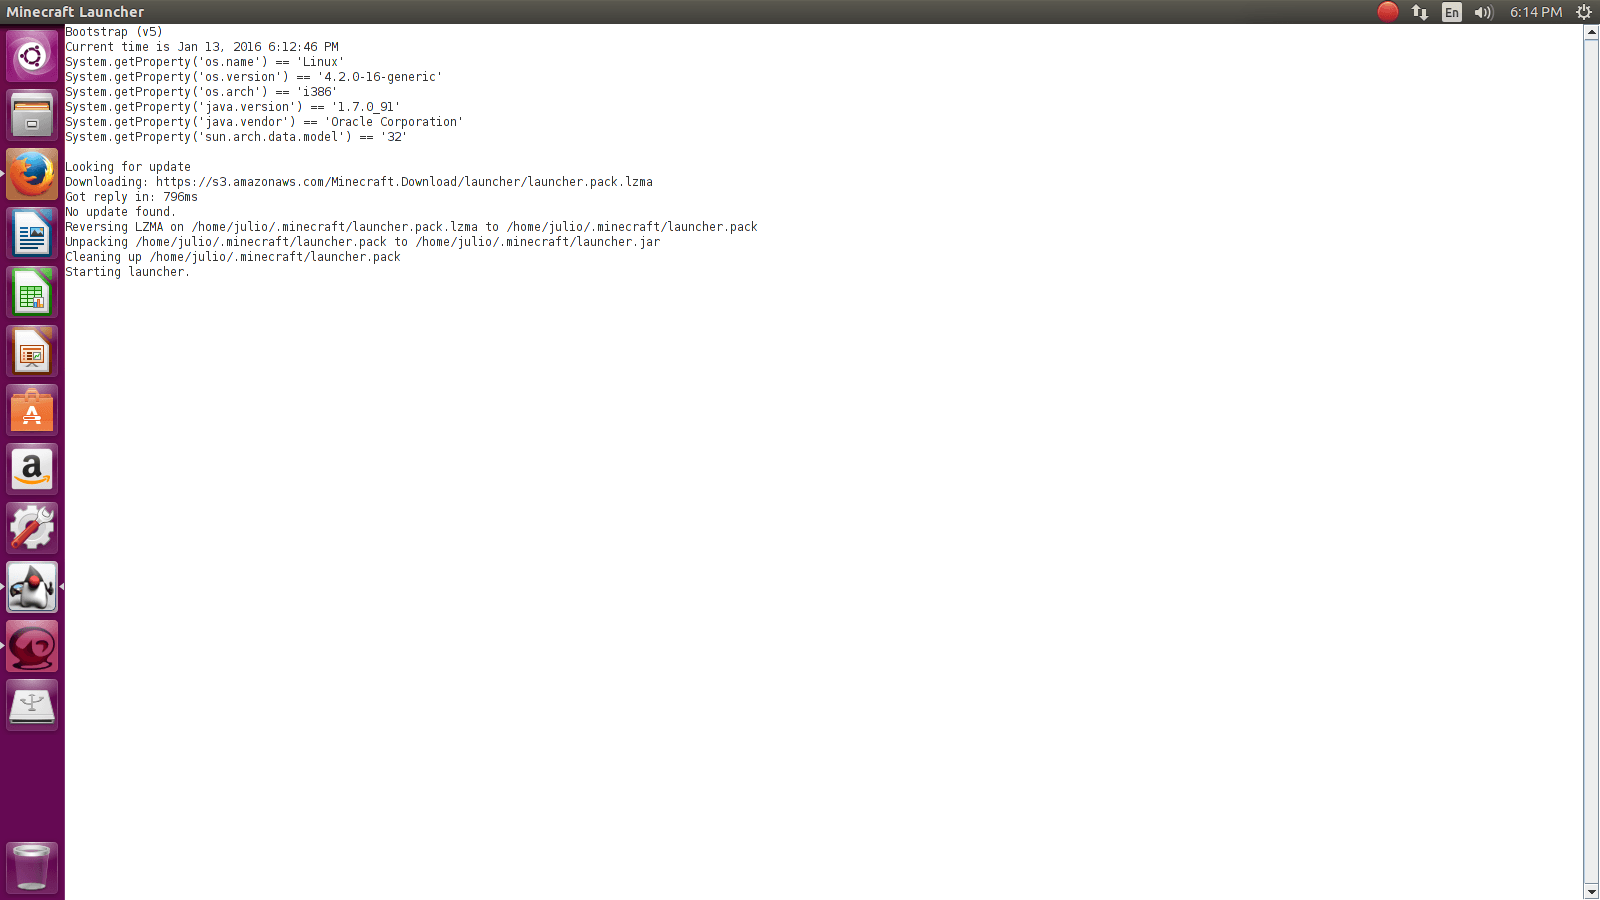The width and height of the screenshot is (1600, 900).
Task: Click the Downloading launcher.pack.lzma URL line
Action: pos(359,182)
